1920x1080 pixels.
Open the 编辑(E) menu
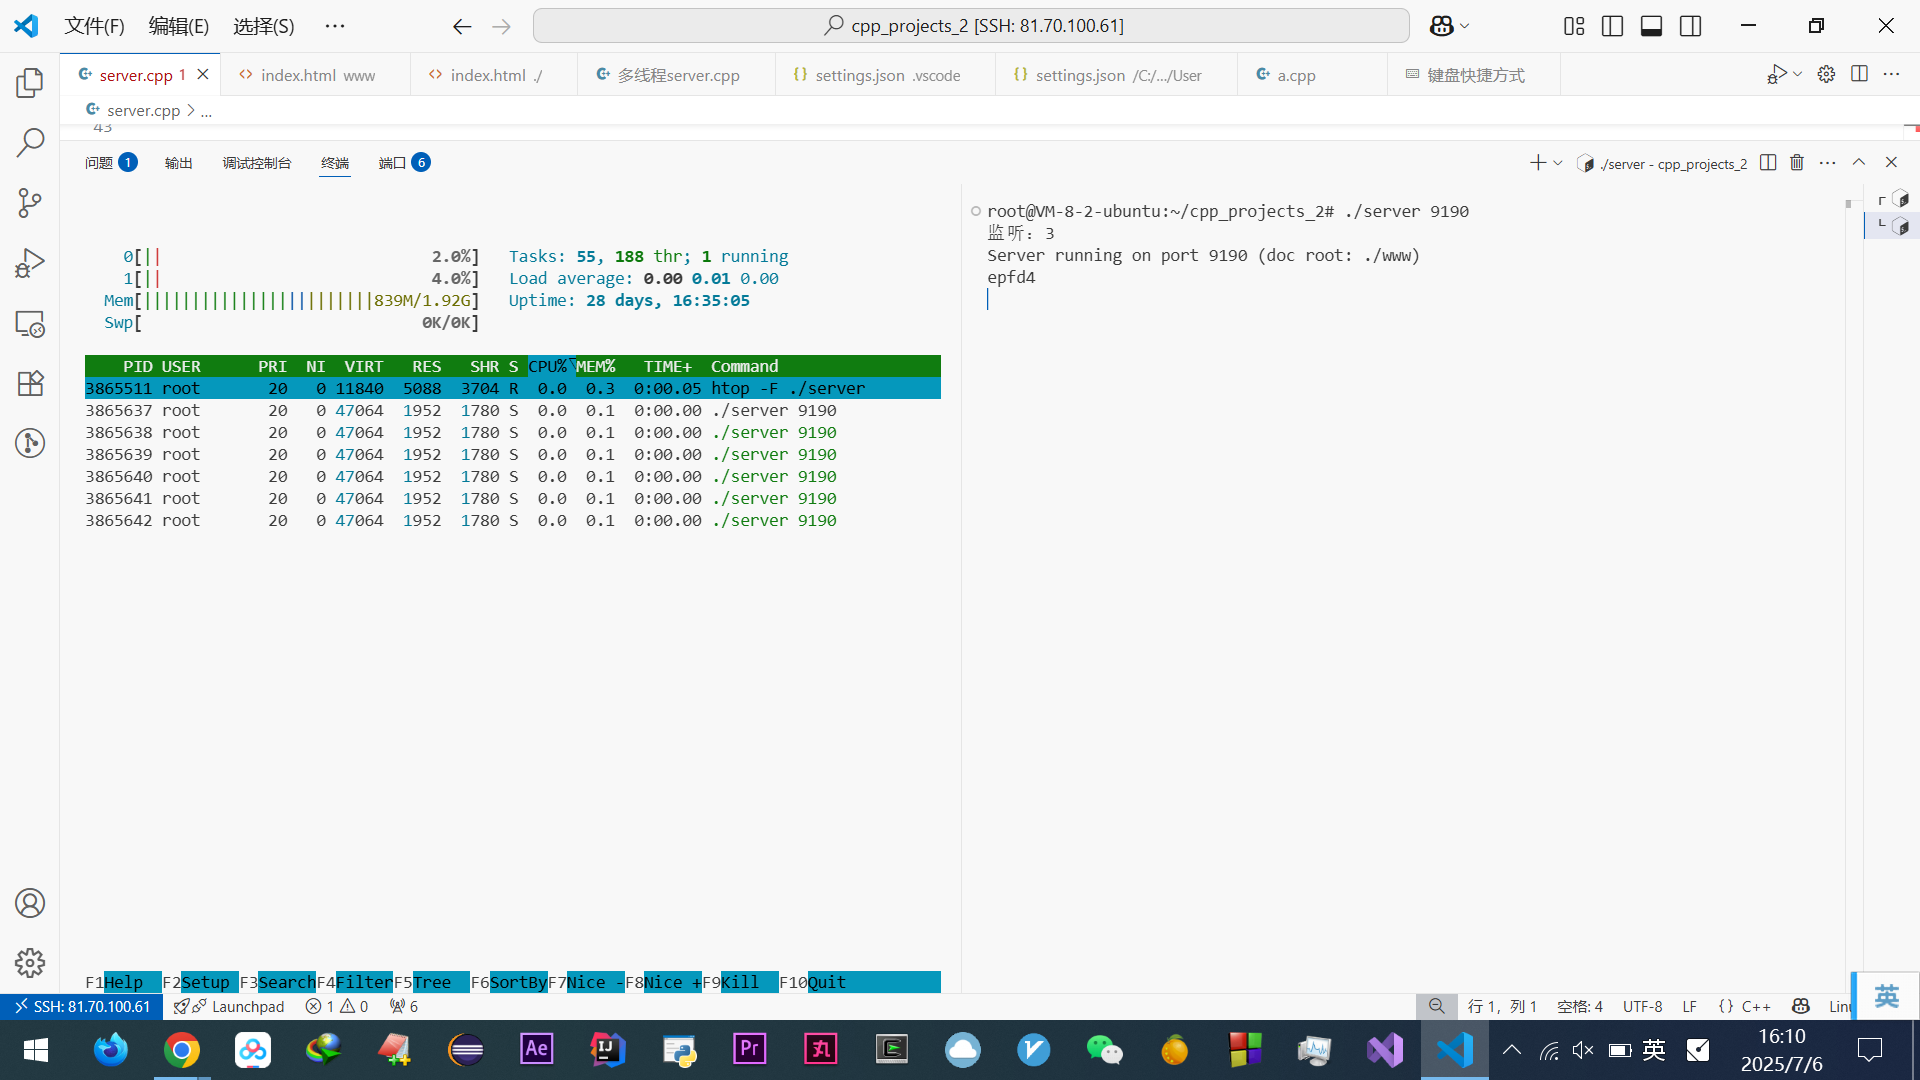[x=178, y=26]
